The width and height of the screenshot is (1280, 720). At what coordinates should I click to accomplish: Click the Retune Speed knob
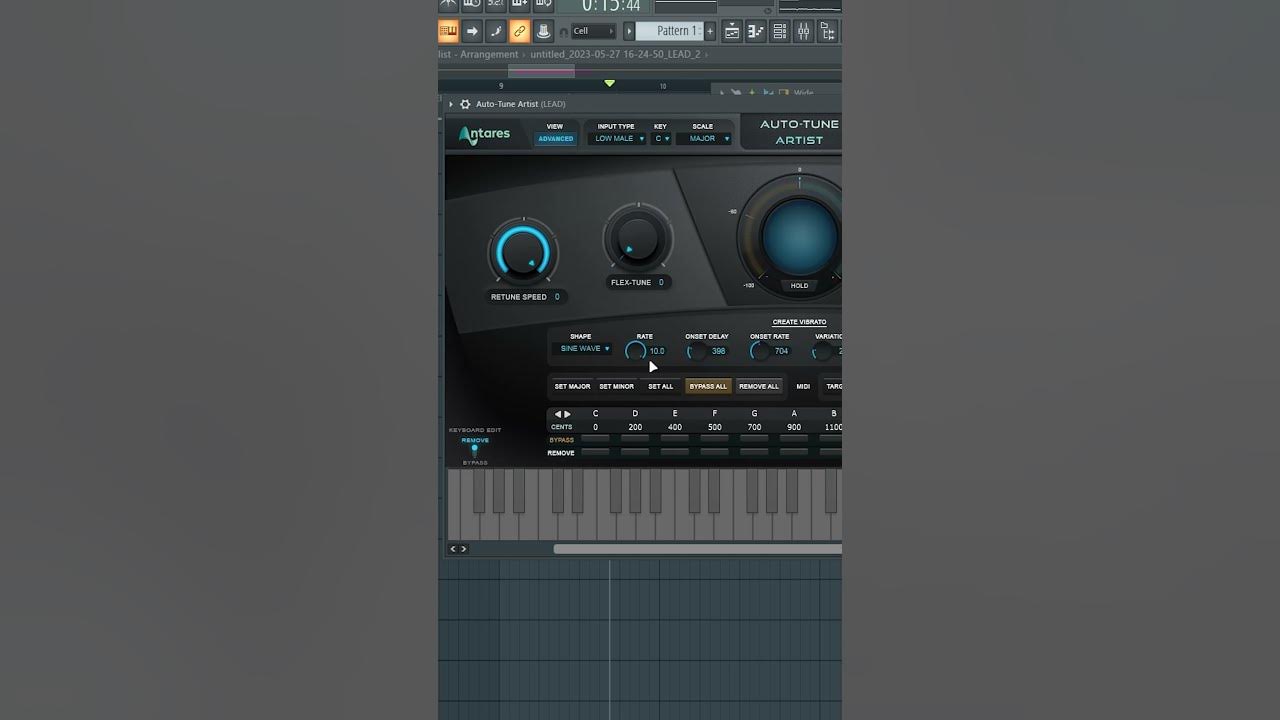(x=523, y=252)
